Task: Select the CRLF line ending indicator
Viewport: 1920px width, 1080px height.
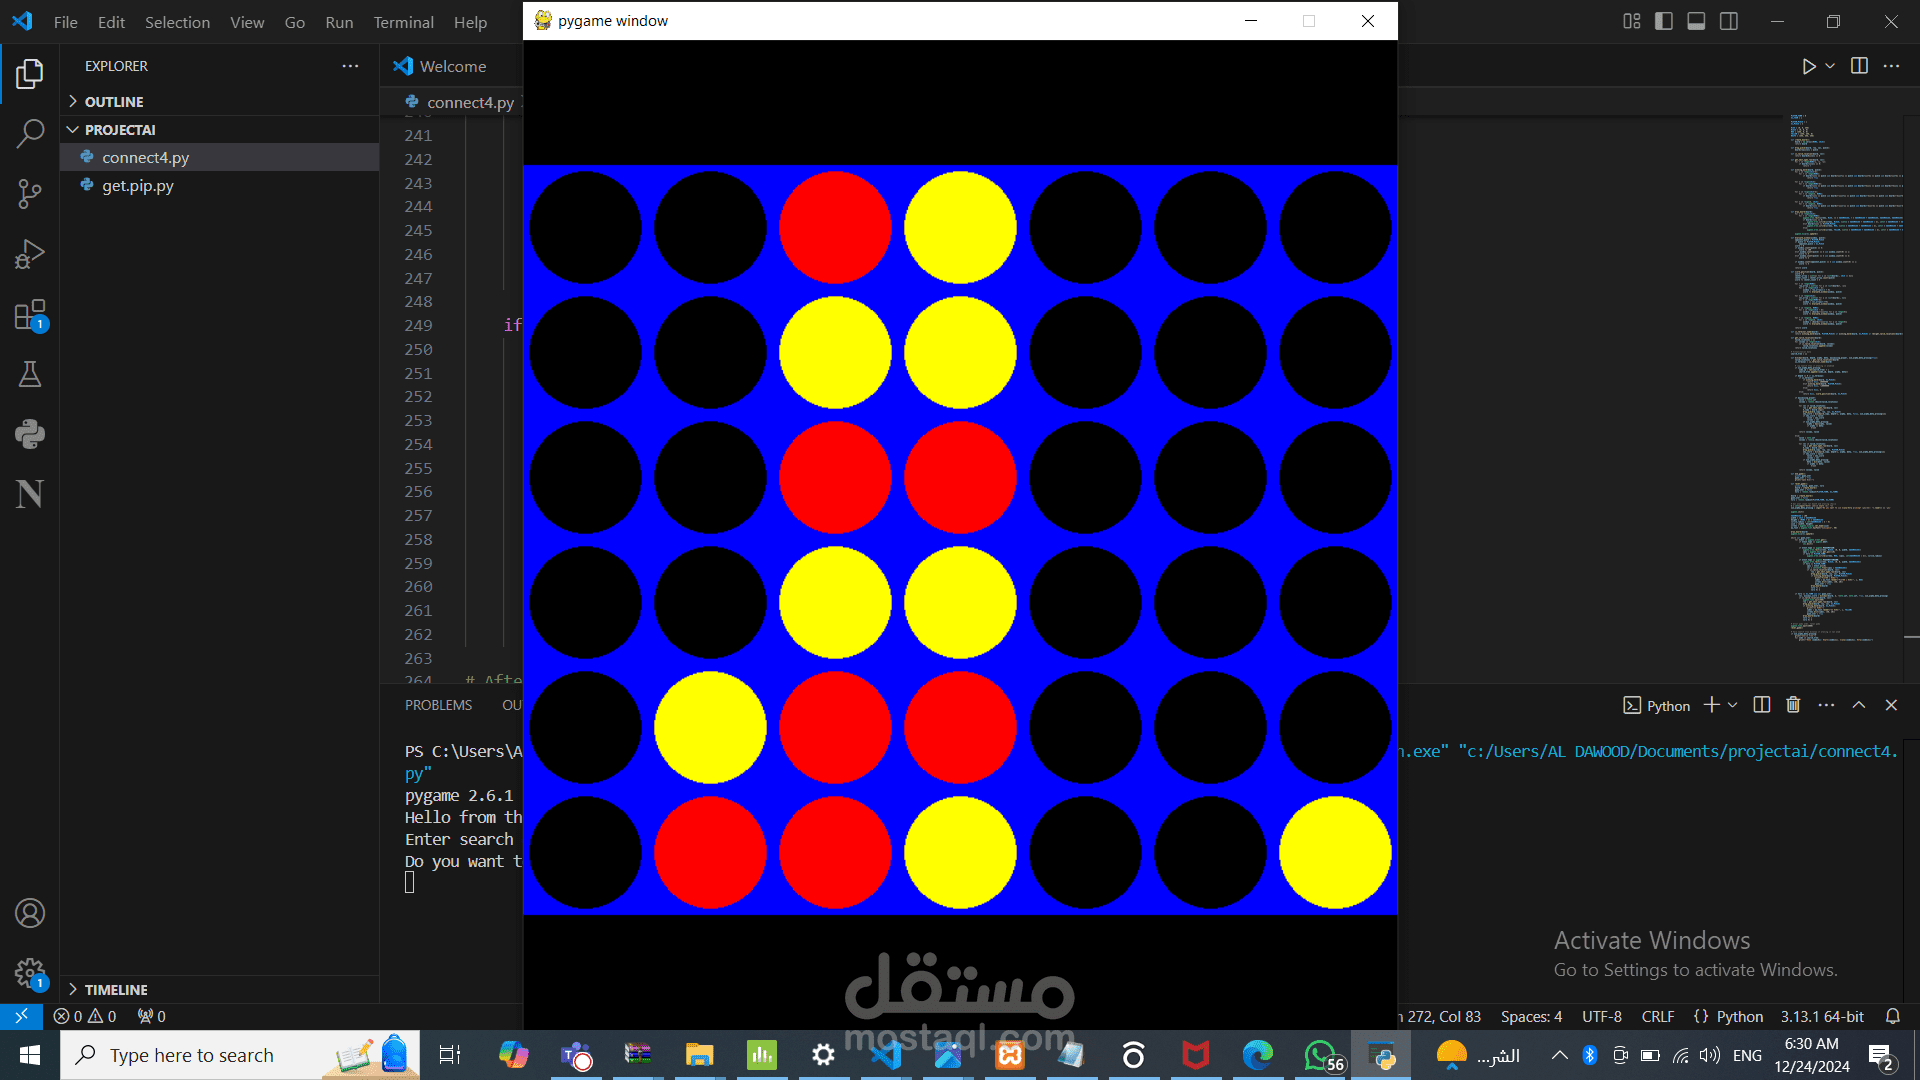Action: click(1657, 1016)
